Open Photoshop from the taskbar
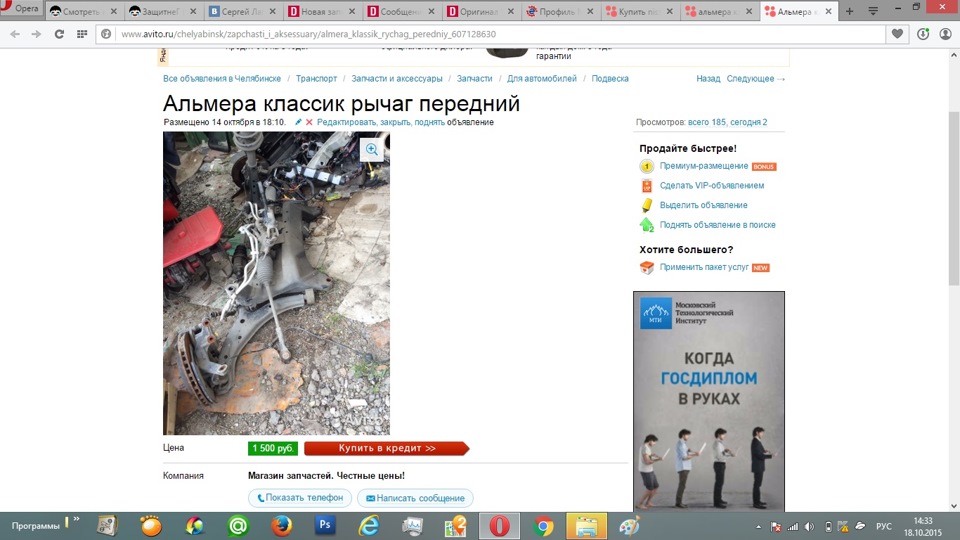960x540 pixels. 325,525
